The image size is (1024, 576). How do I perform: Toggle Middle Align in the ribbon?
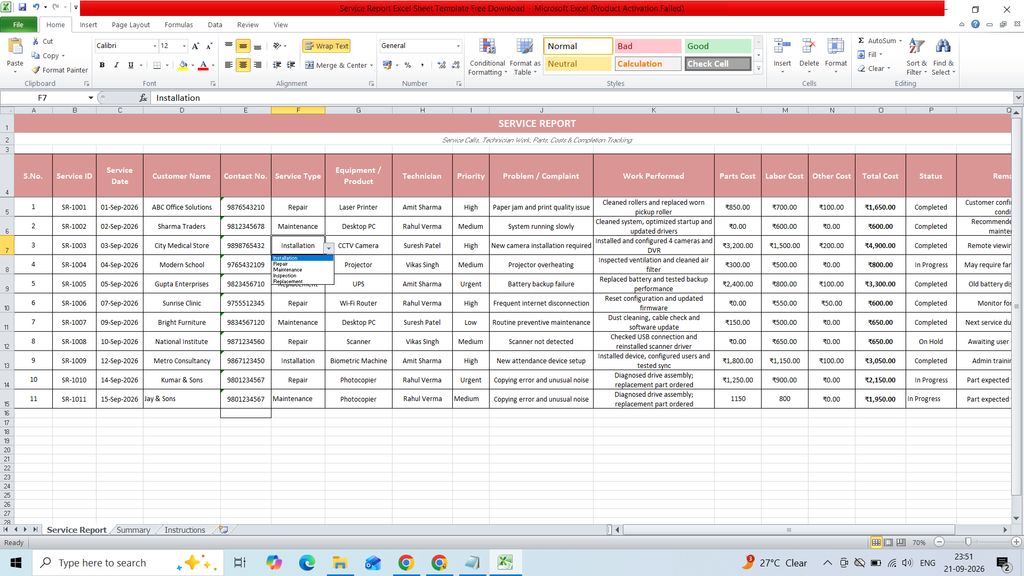tap(243, 46)
